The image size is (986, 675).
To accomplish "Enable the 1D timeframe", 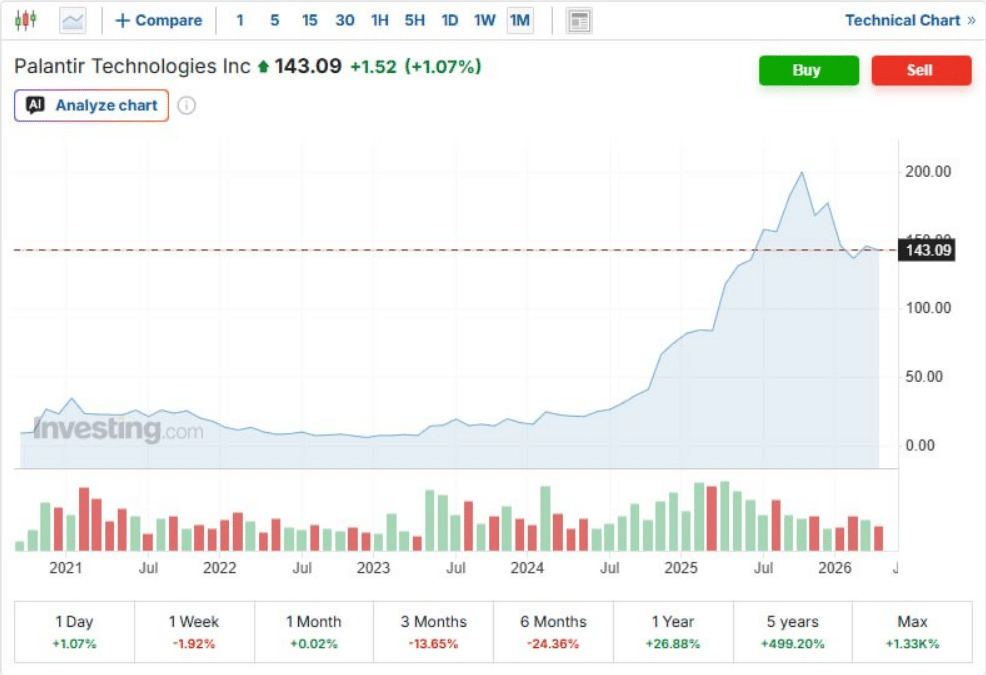I will point(450,20).
